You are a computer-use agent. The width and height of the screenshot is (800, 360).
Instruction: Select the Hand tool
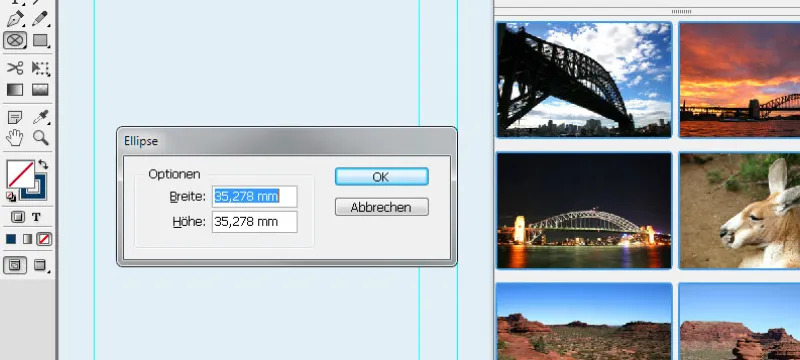(x=15, y=138)
